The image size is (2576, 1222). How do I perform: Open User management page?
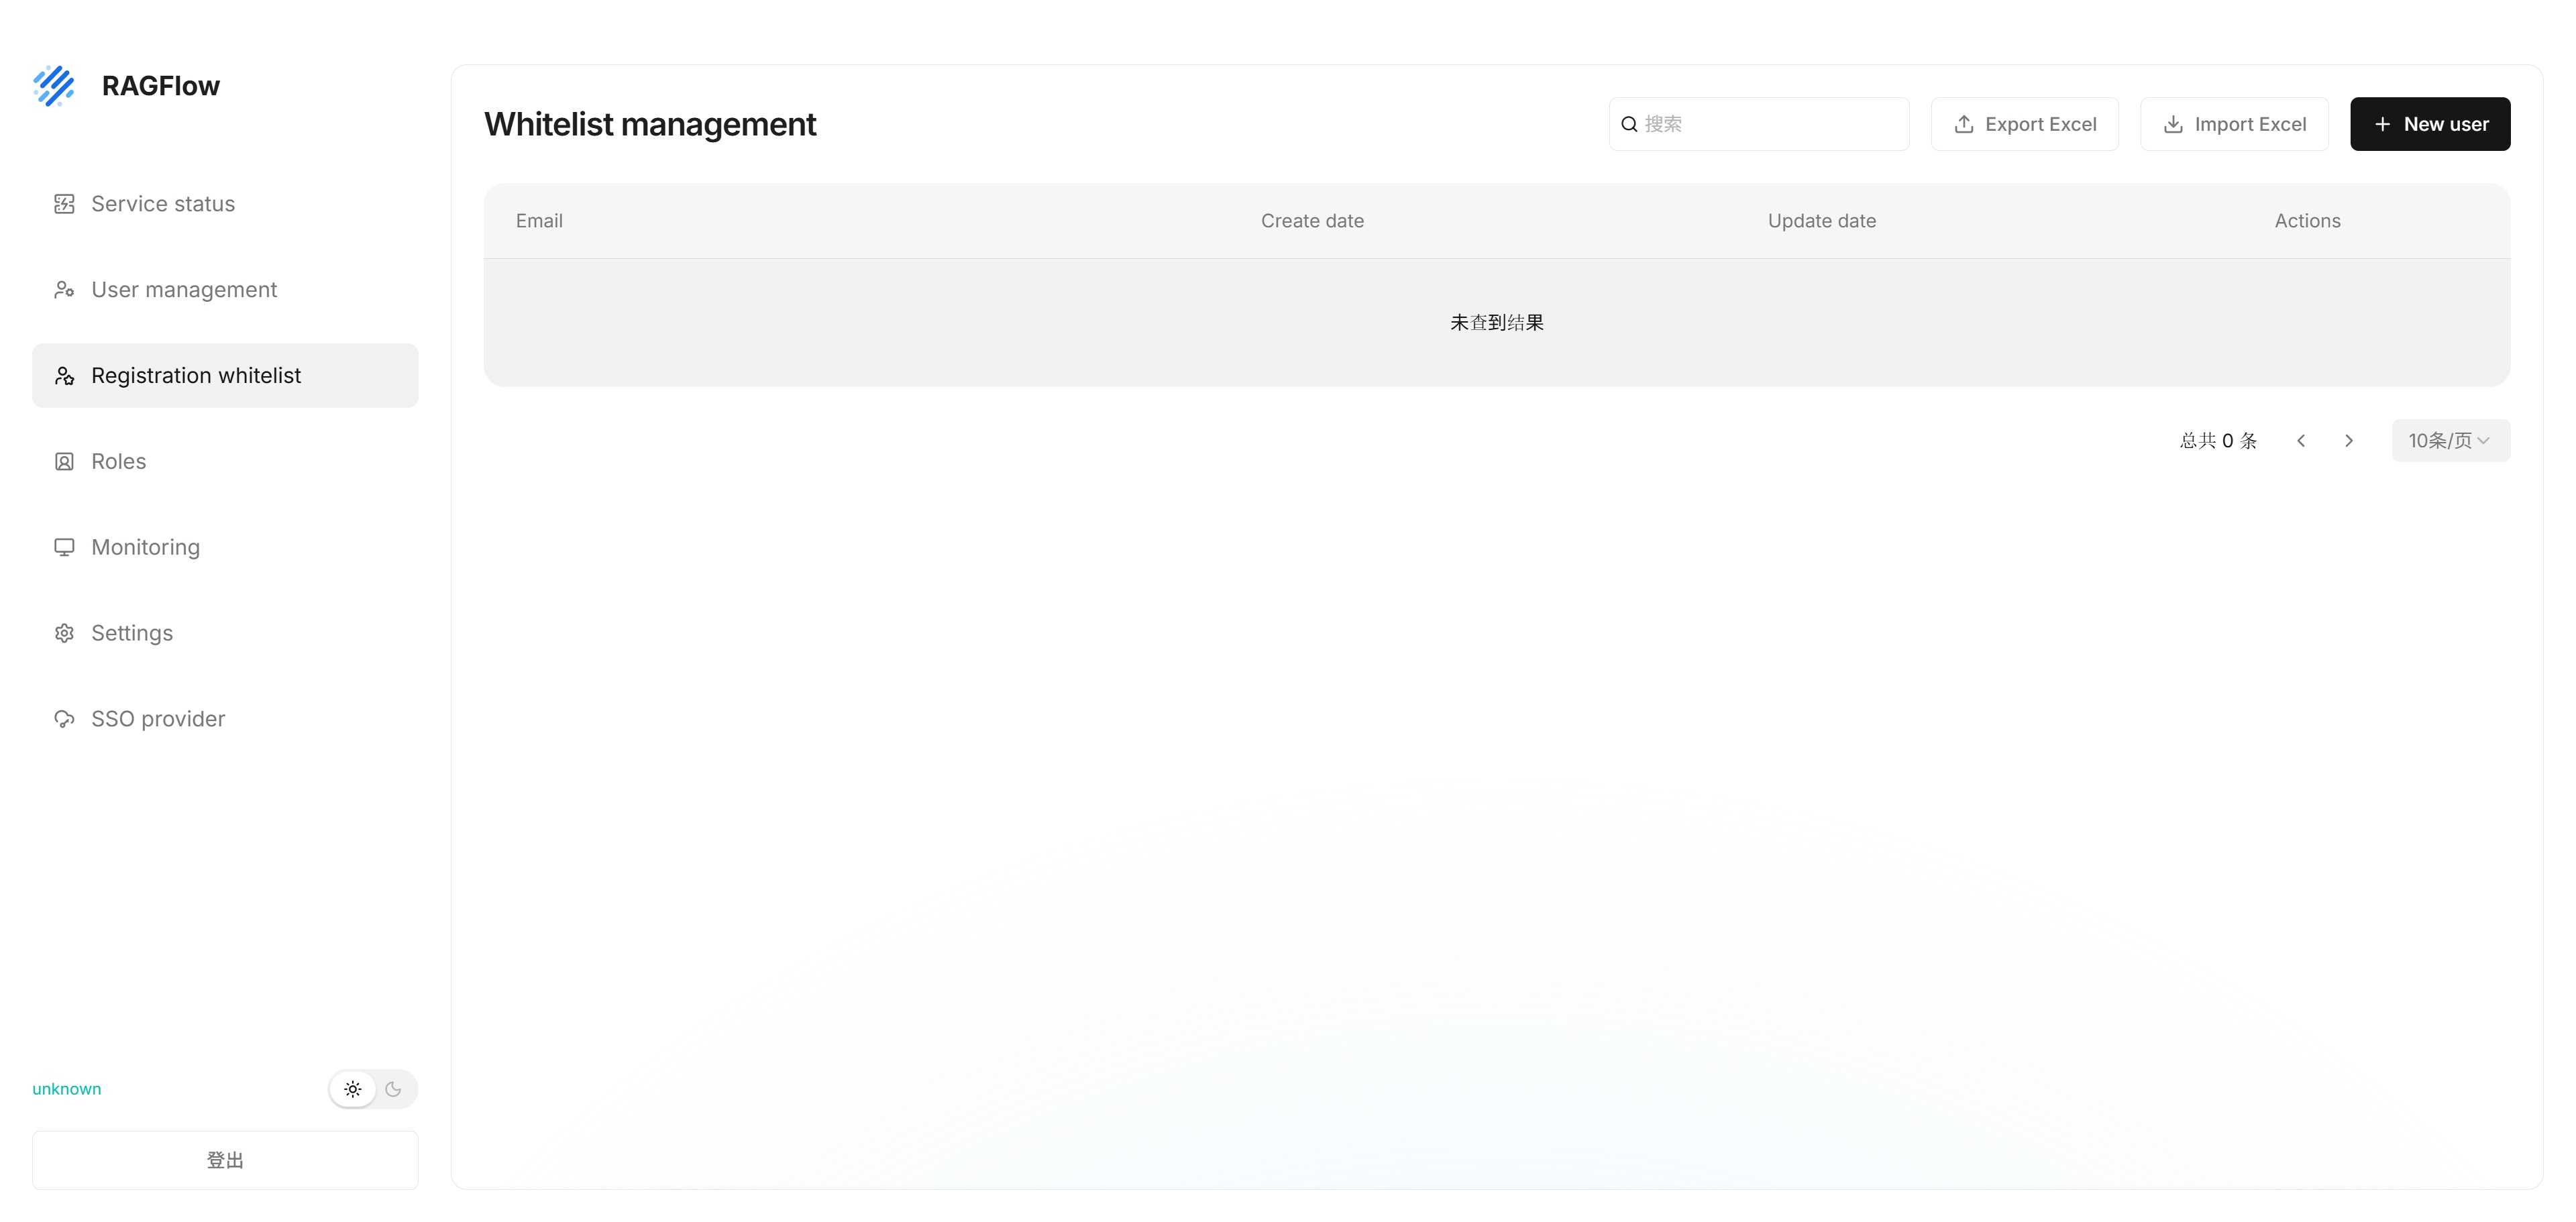pyautogui.click(x=225, y=290)
